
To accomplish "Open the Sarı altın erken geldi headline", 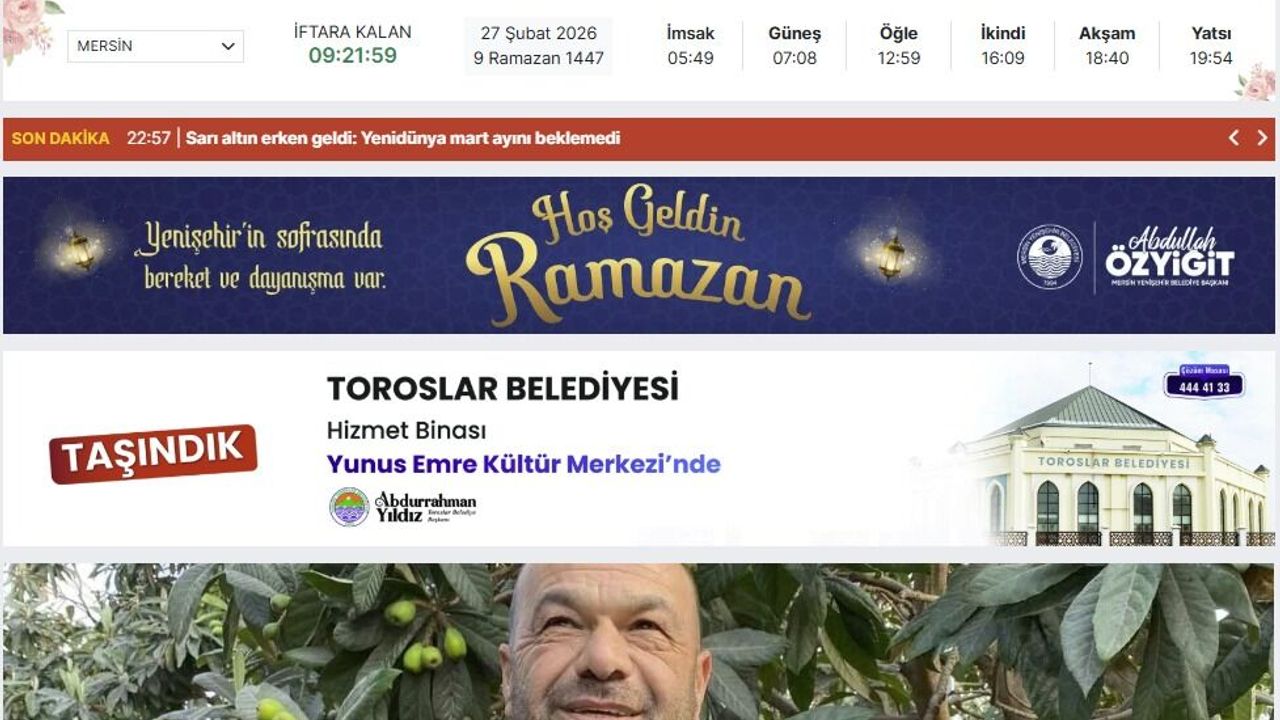I will [403, 138].
